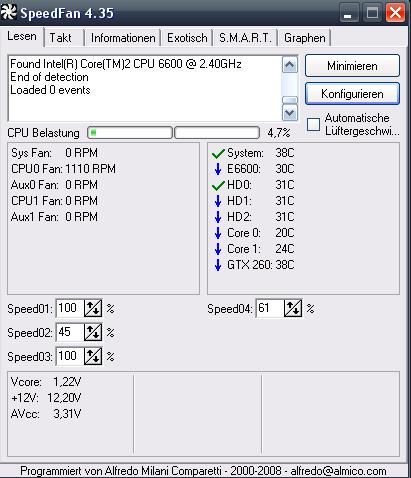Click the Speed01 up/down stepper
The height and width of the screenshot is (478, 411).
point(93,308)
